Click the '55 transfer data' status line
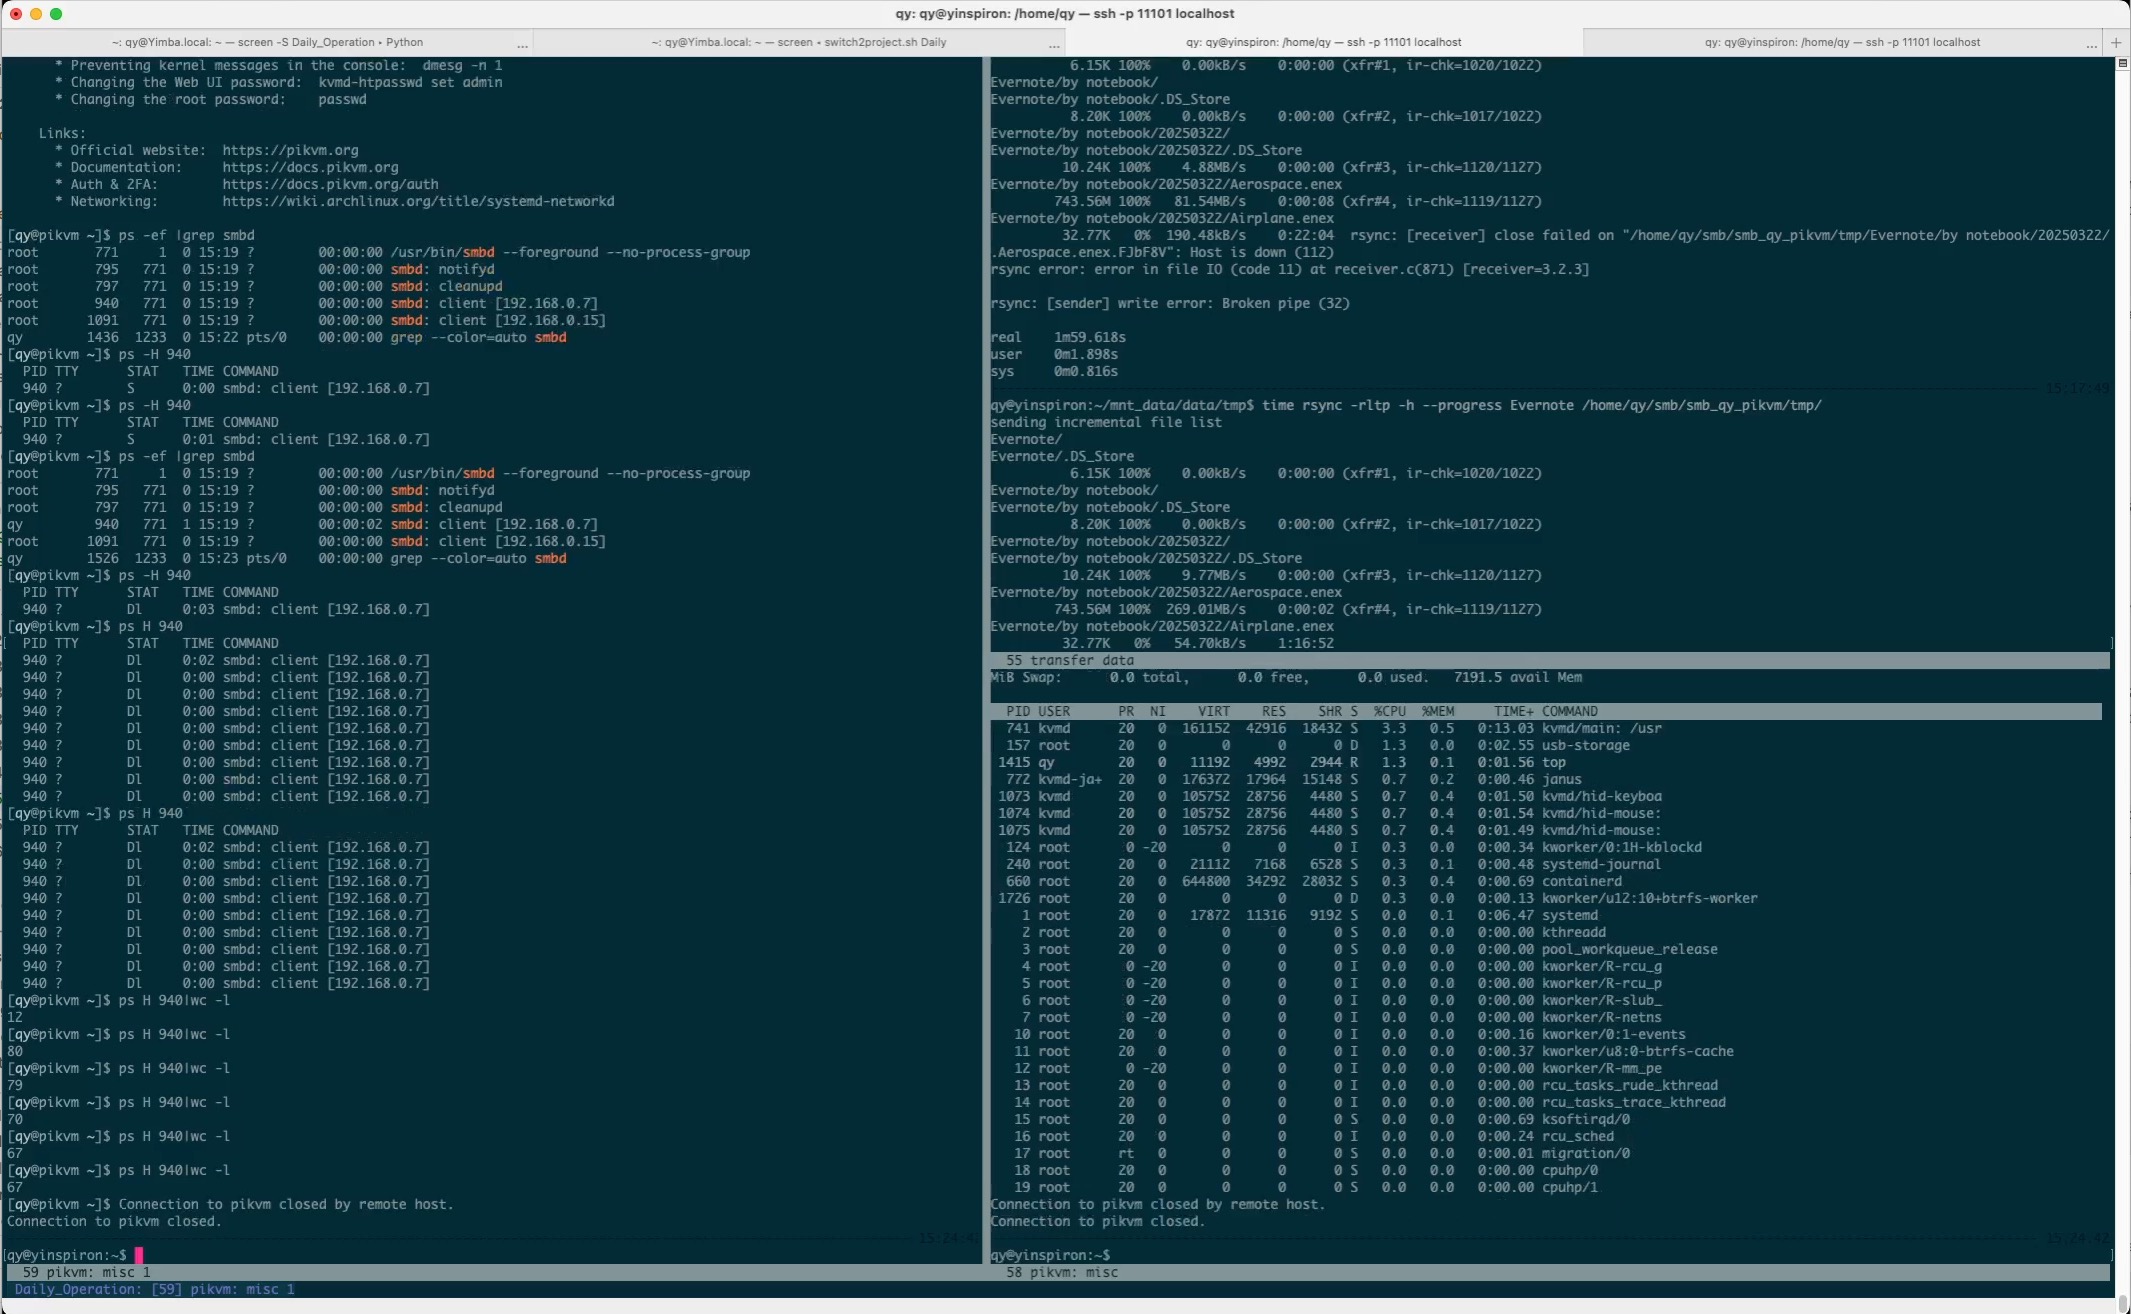 1550,660
